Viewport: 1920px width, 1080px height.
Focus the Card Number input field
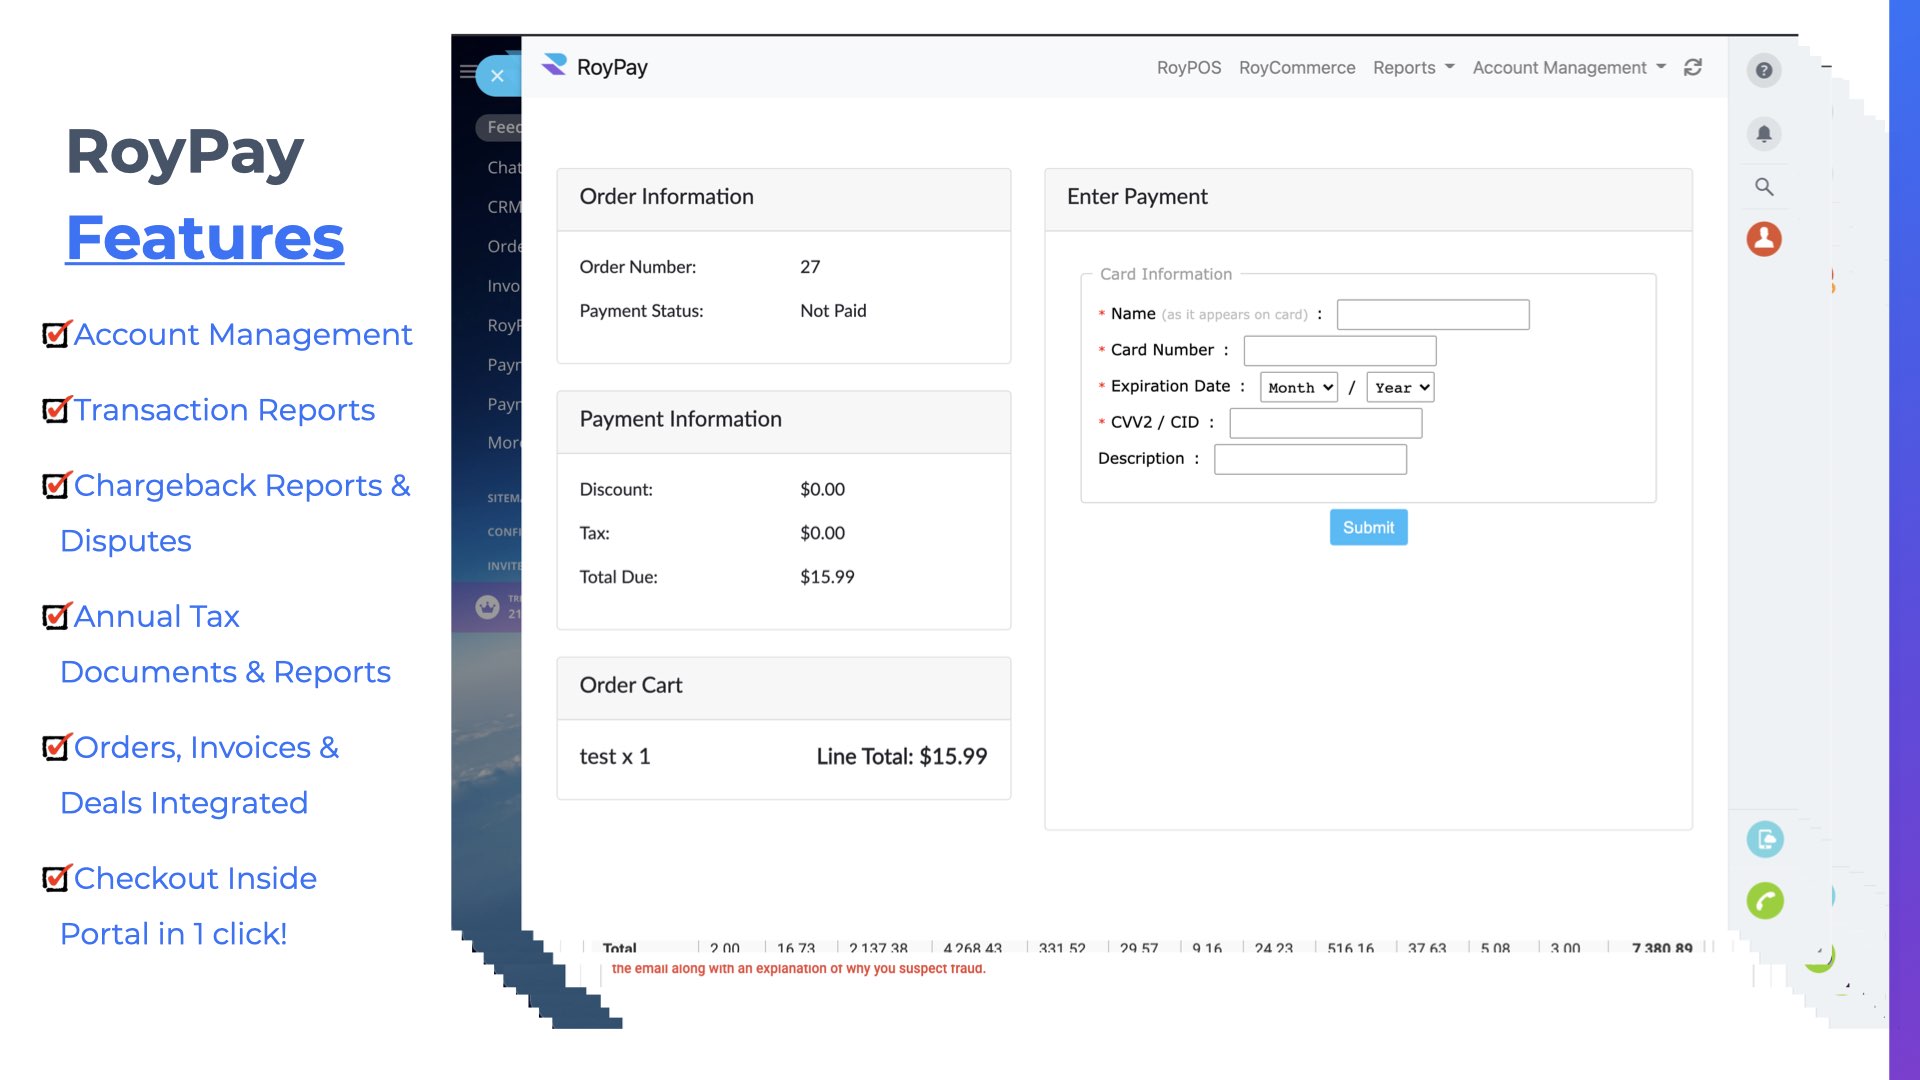tap(1339, 351)
